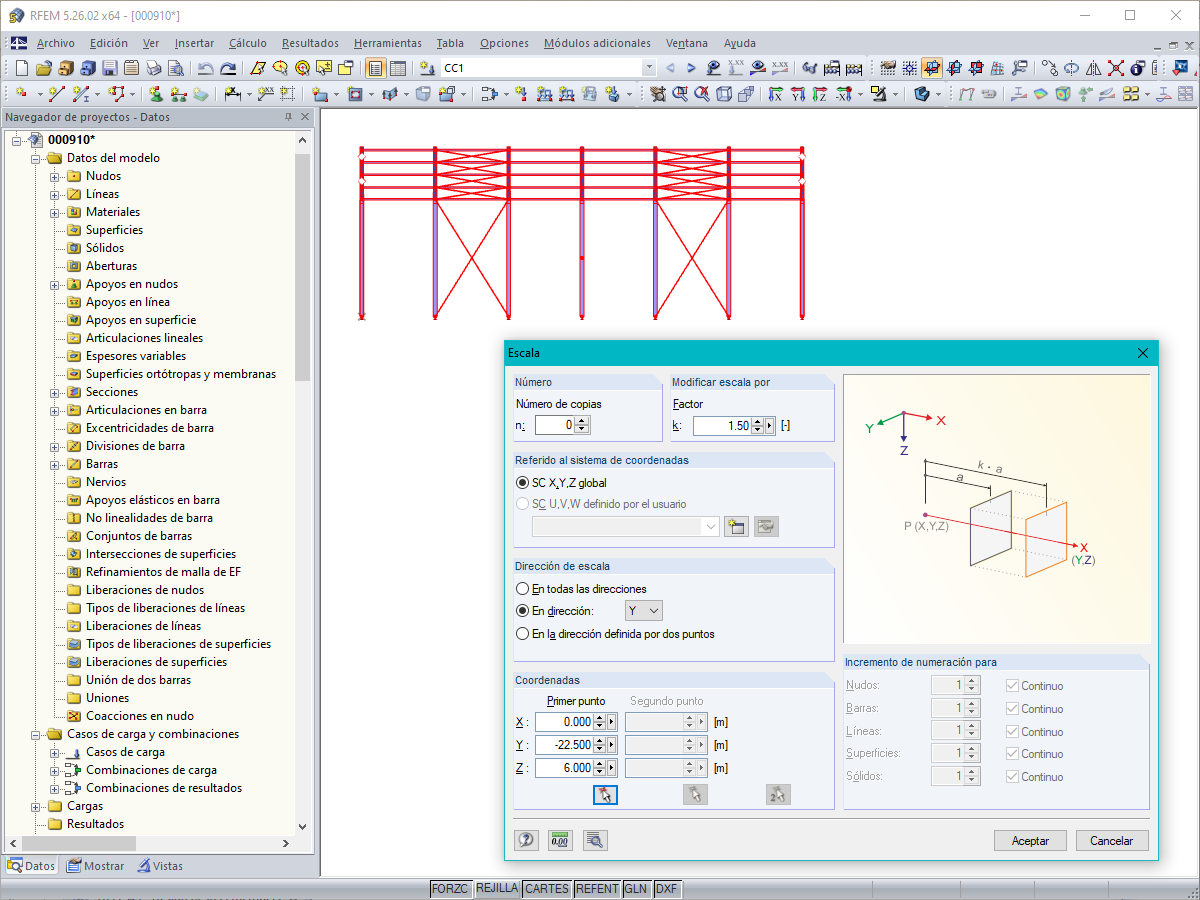Click the units and decimals 0.00 icon
This screenshot has height=900, width=1200.
coord(560,841)
